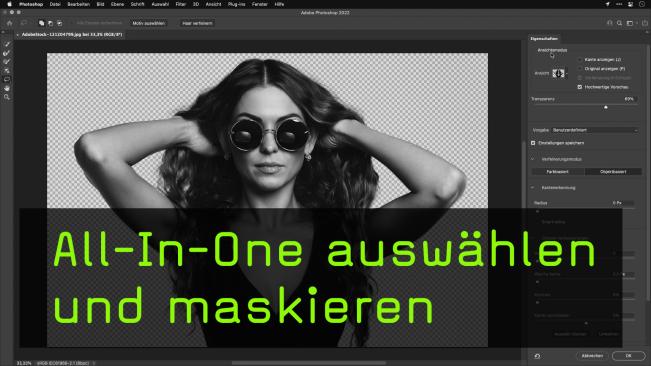651x366 pixels.
Task: Select the Hand tool
Action: [7, 88]
